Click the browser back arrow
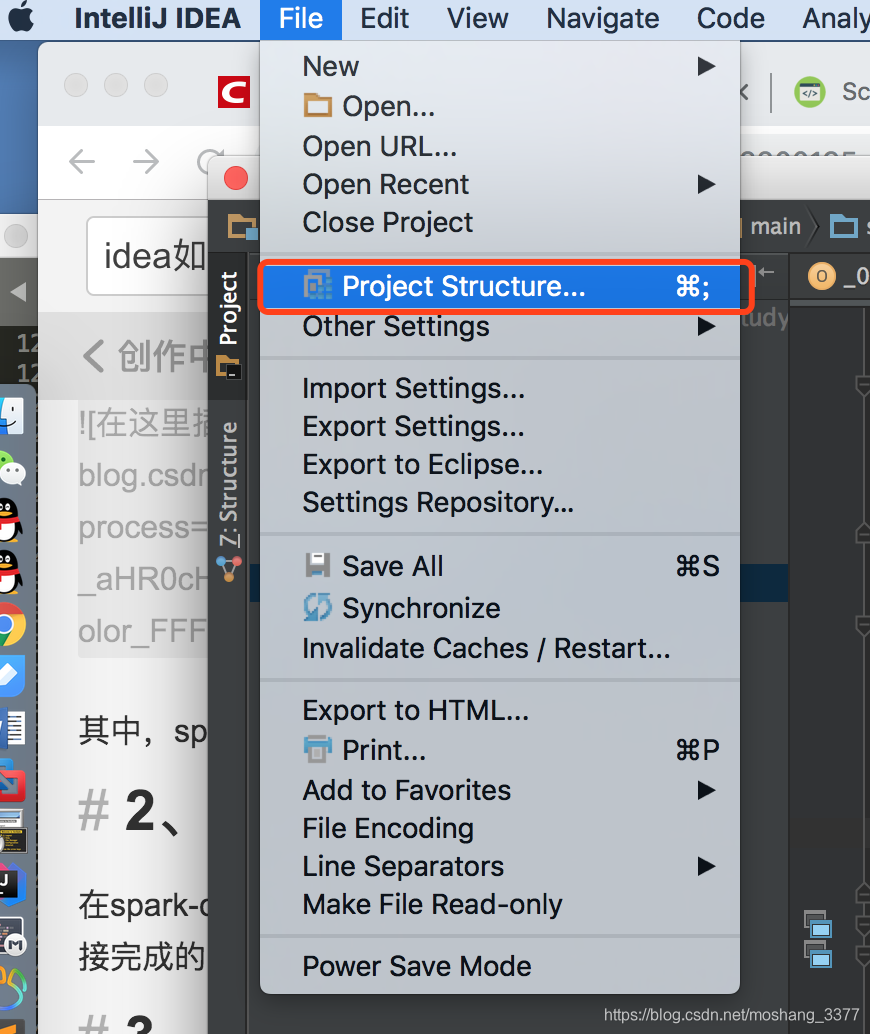The height and width of the screenshot is (1034, 870). pyautogui.click(x=82, y=161)
